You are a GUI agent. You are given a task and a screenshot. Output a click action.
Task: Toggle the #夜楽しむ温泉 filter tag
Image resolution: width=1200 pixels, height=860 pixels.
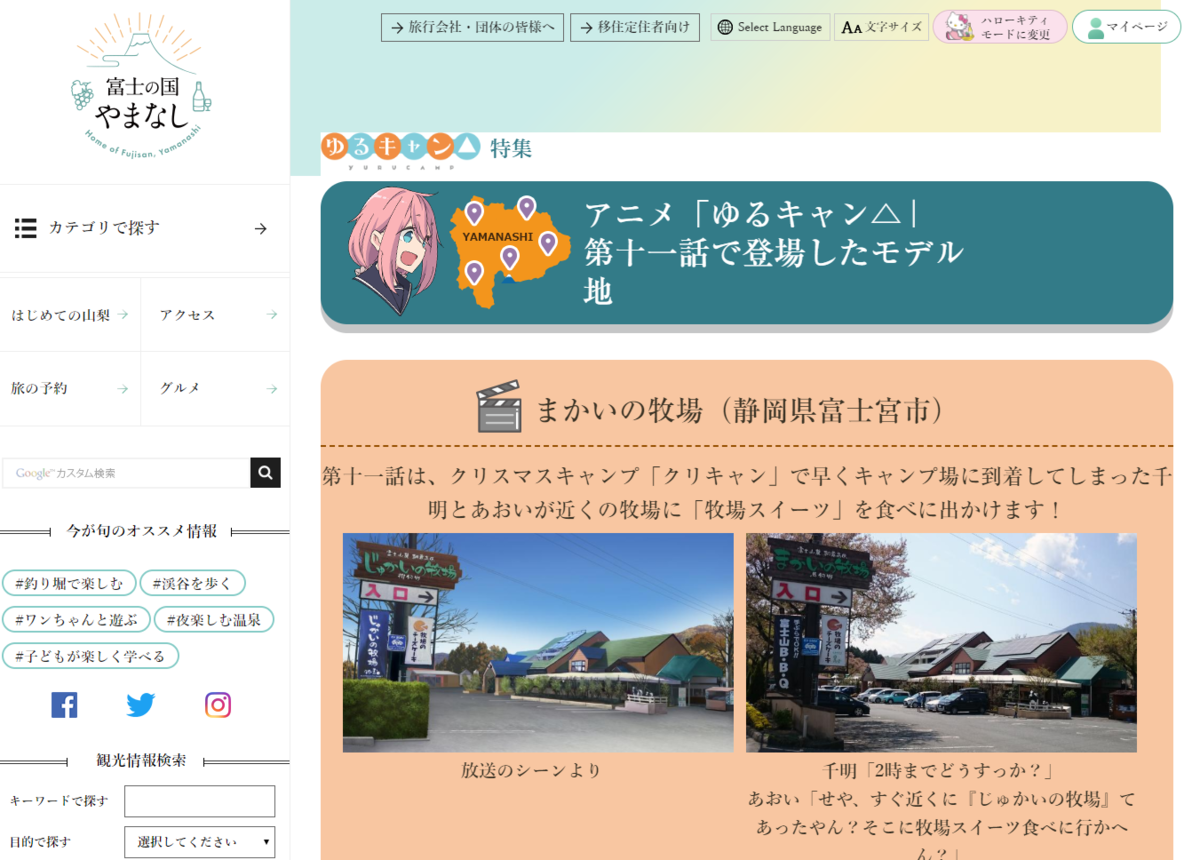216,619
